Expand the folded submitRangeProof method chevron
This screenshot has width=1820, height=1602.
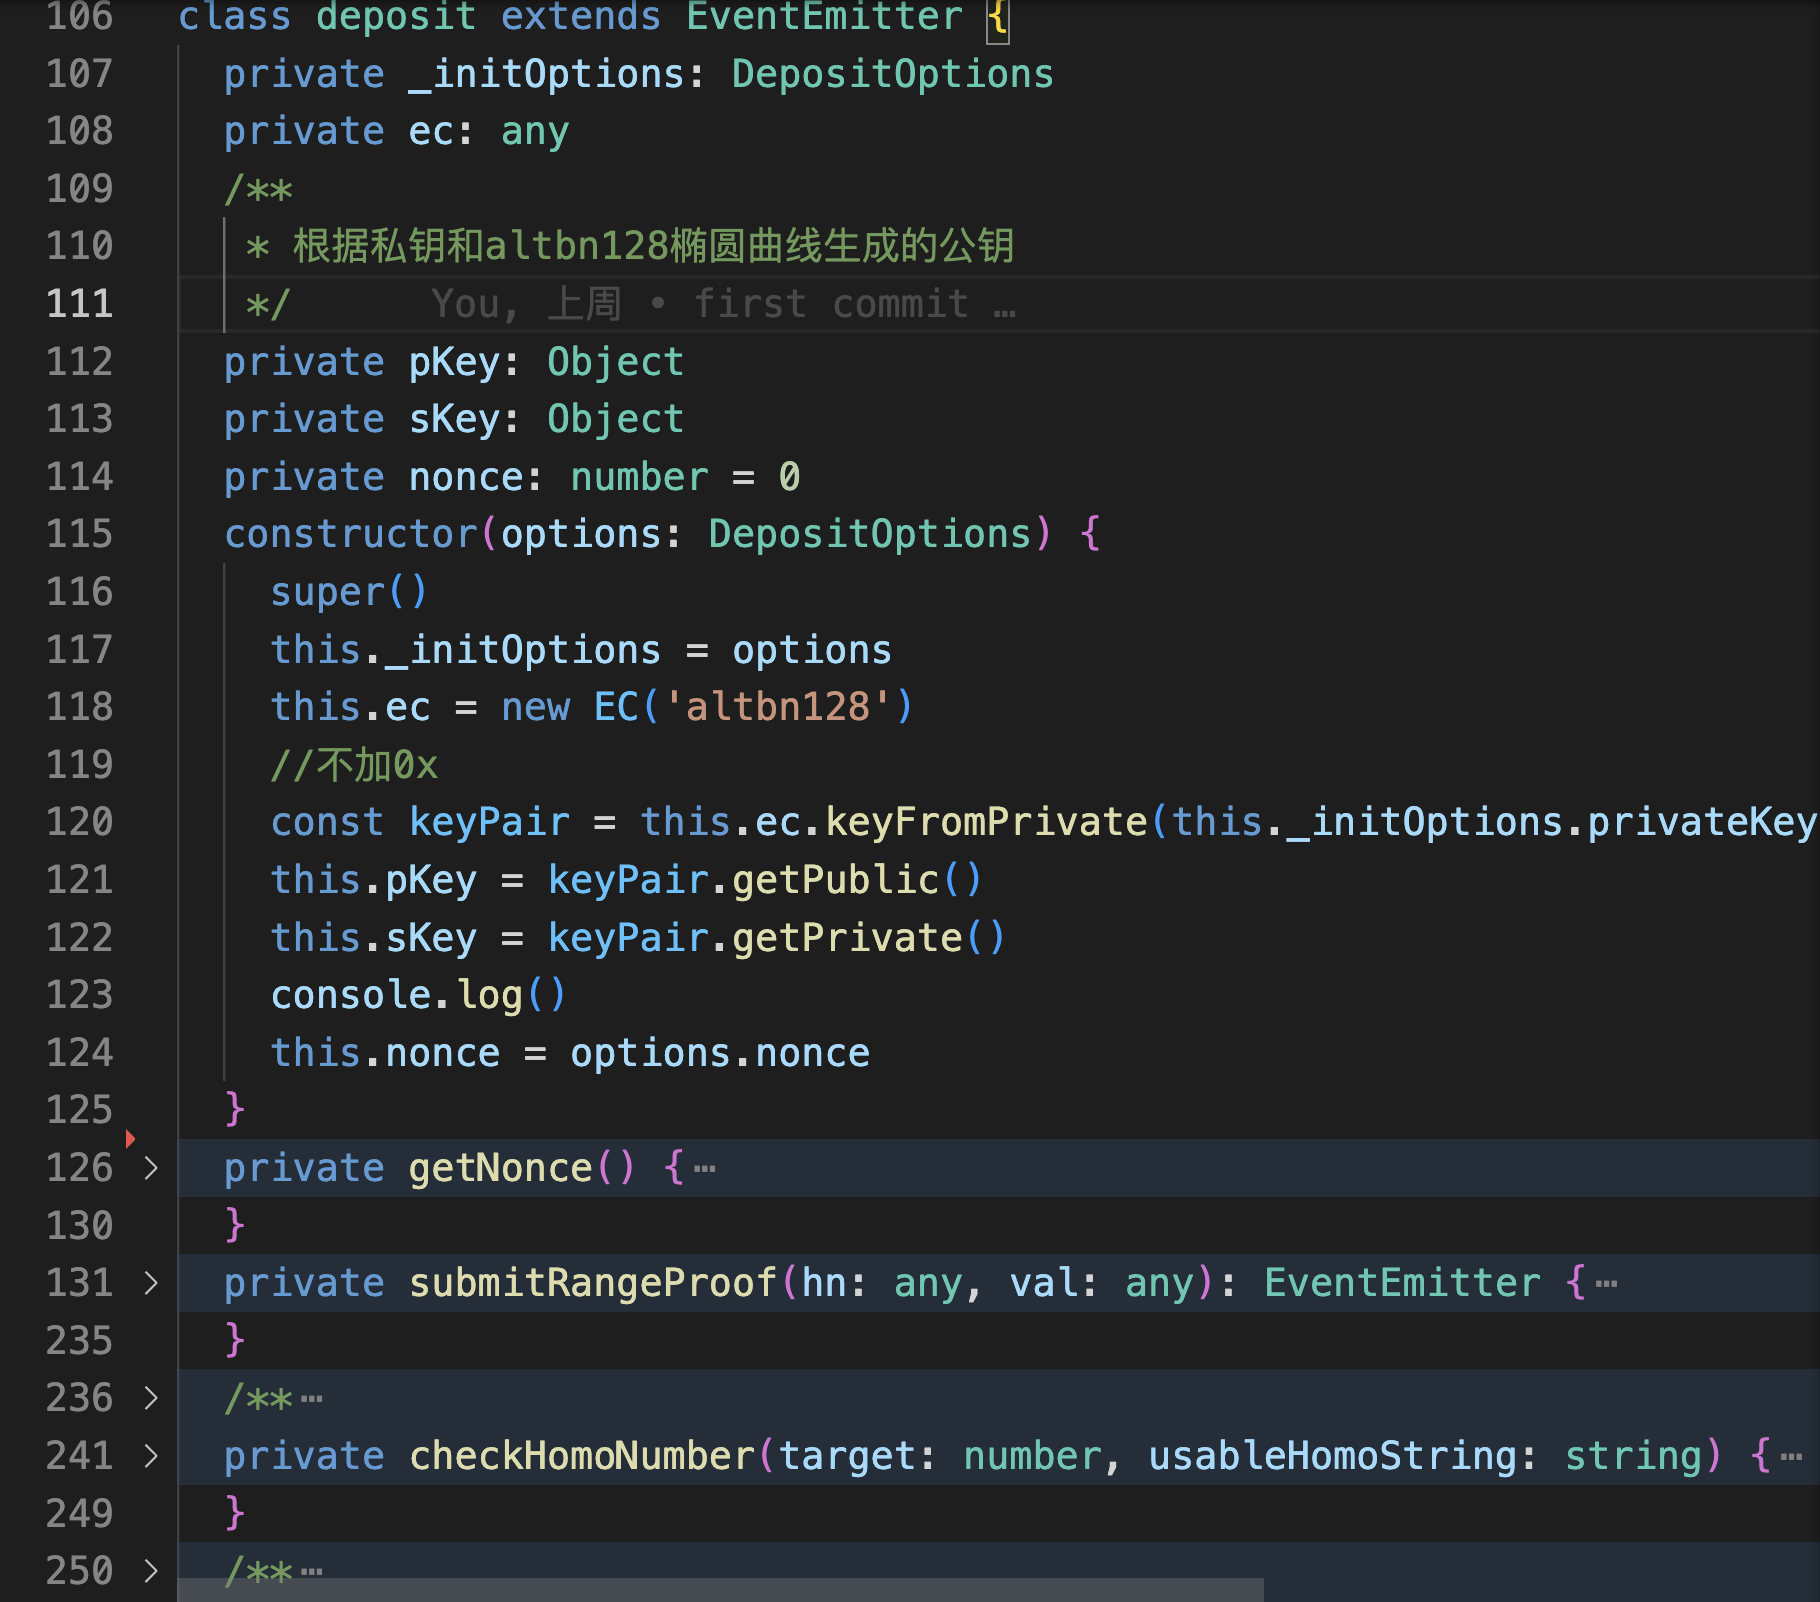pyautogui.click(x=151, y=1283)
